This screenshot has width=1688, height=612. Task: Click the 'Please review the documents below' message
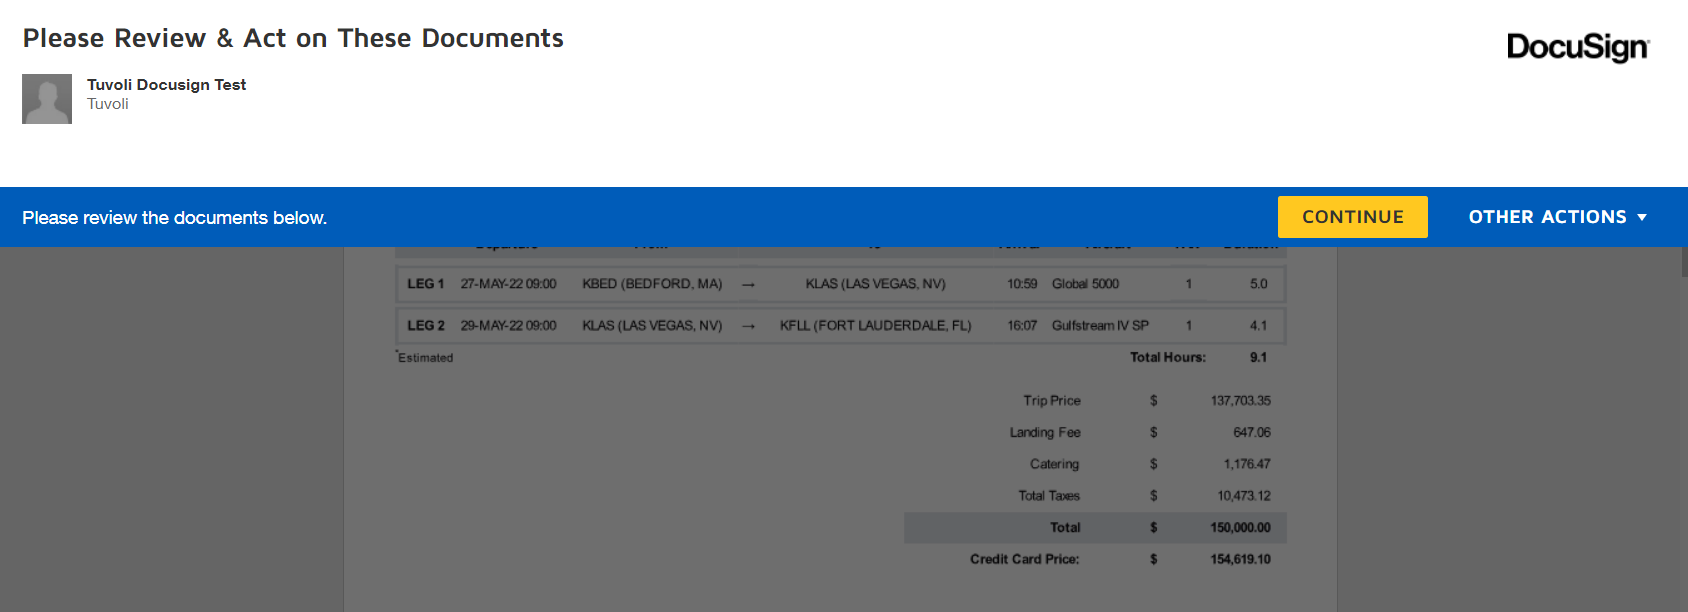[x=175, y=218]
